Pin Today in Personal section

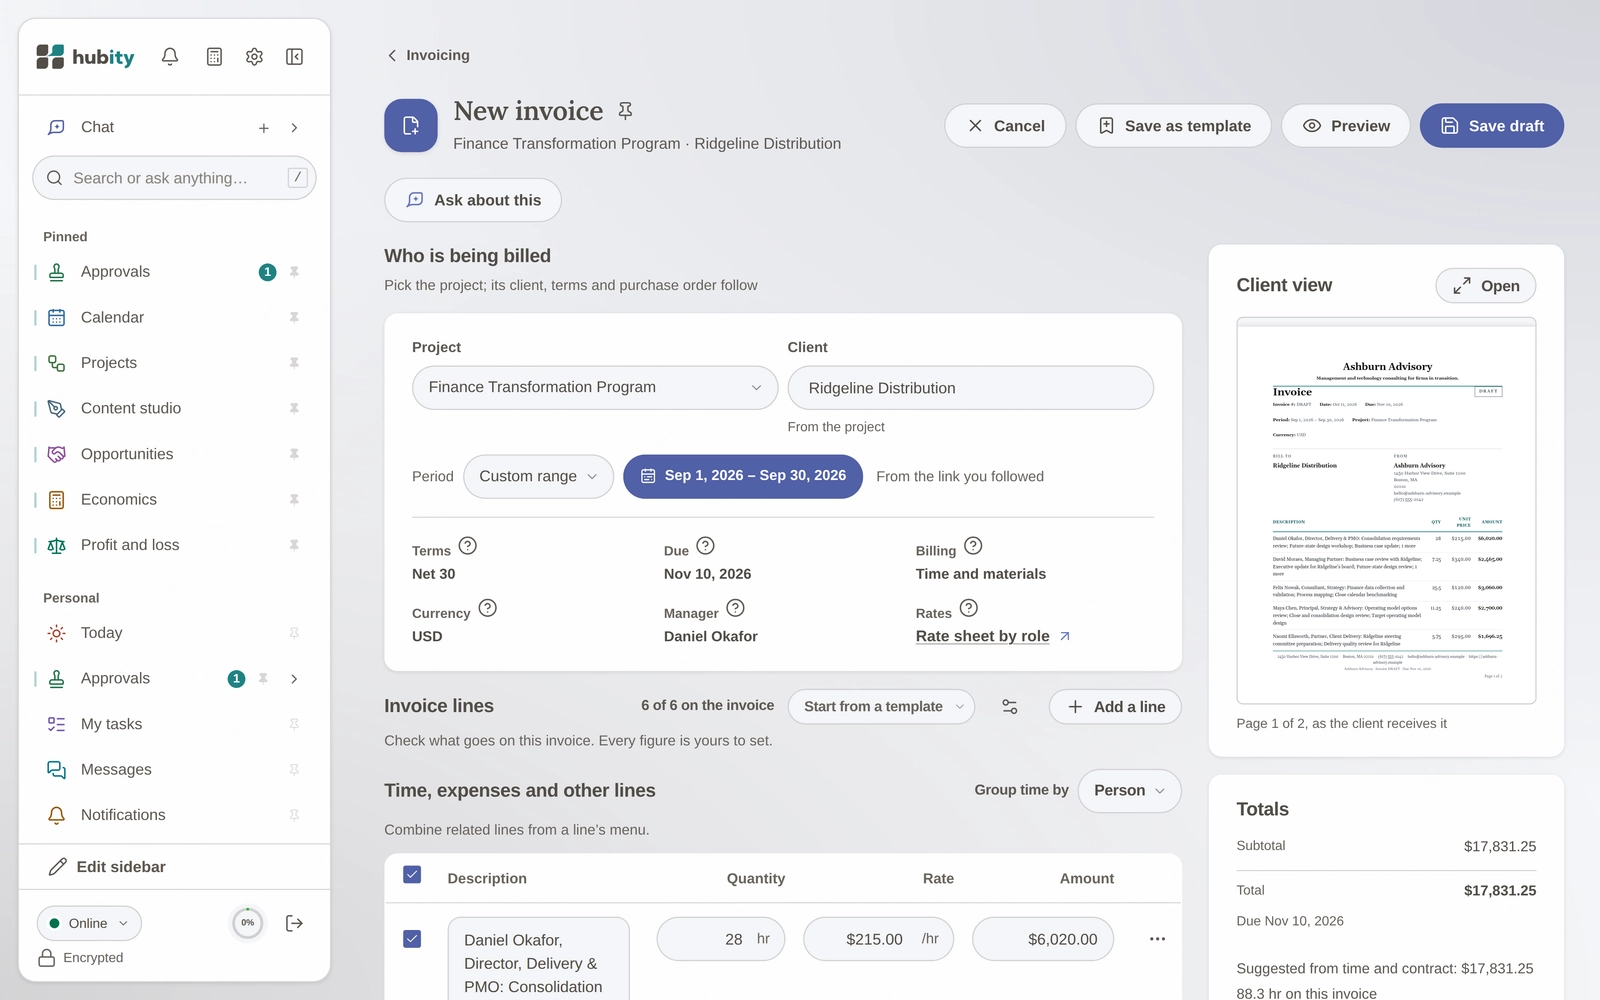tap(294, 633)
